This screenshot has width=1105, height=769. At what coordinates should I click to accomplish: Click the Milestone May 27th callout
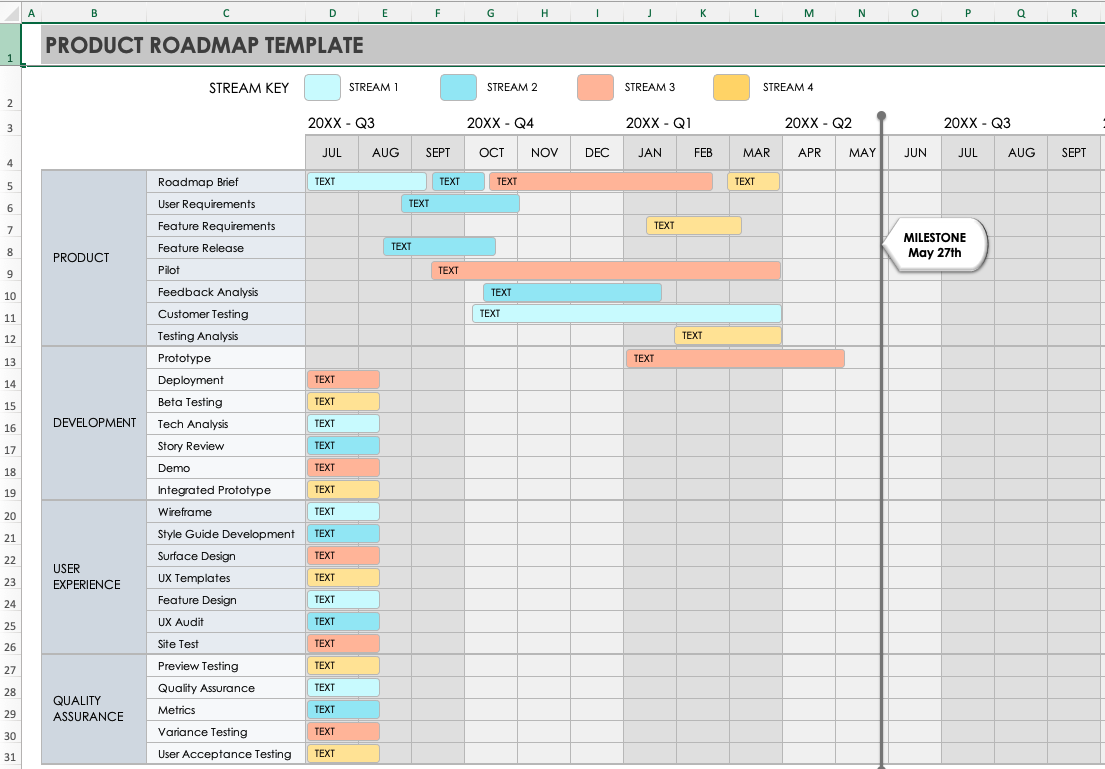coord(935,246)
